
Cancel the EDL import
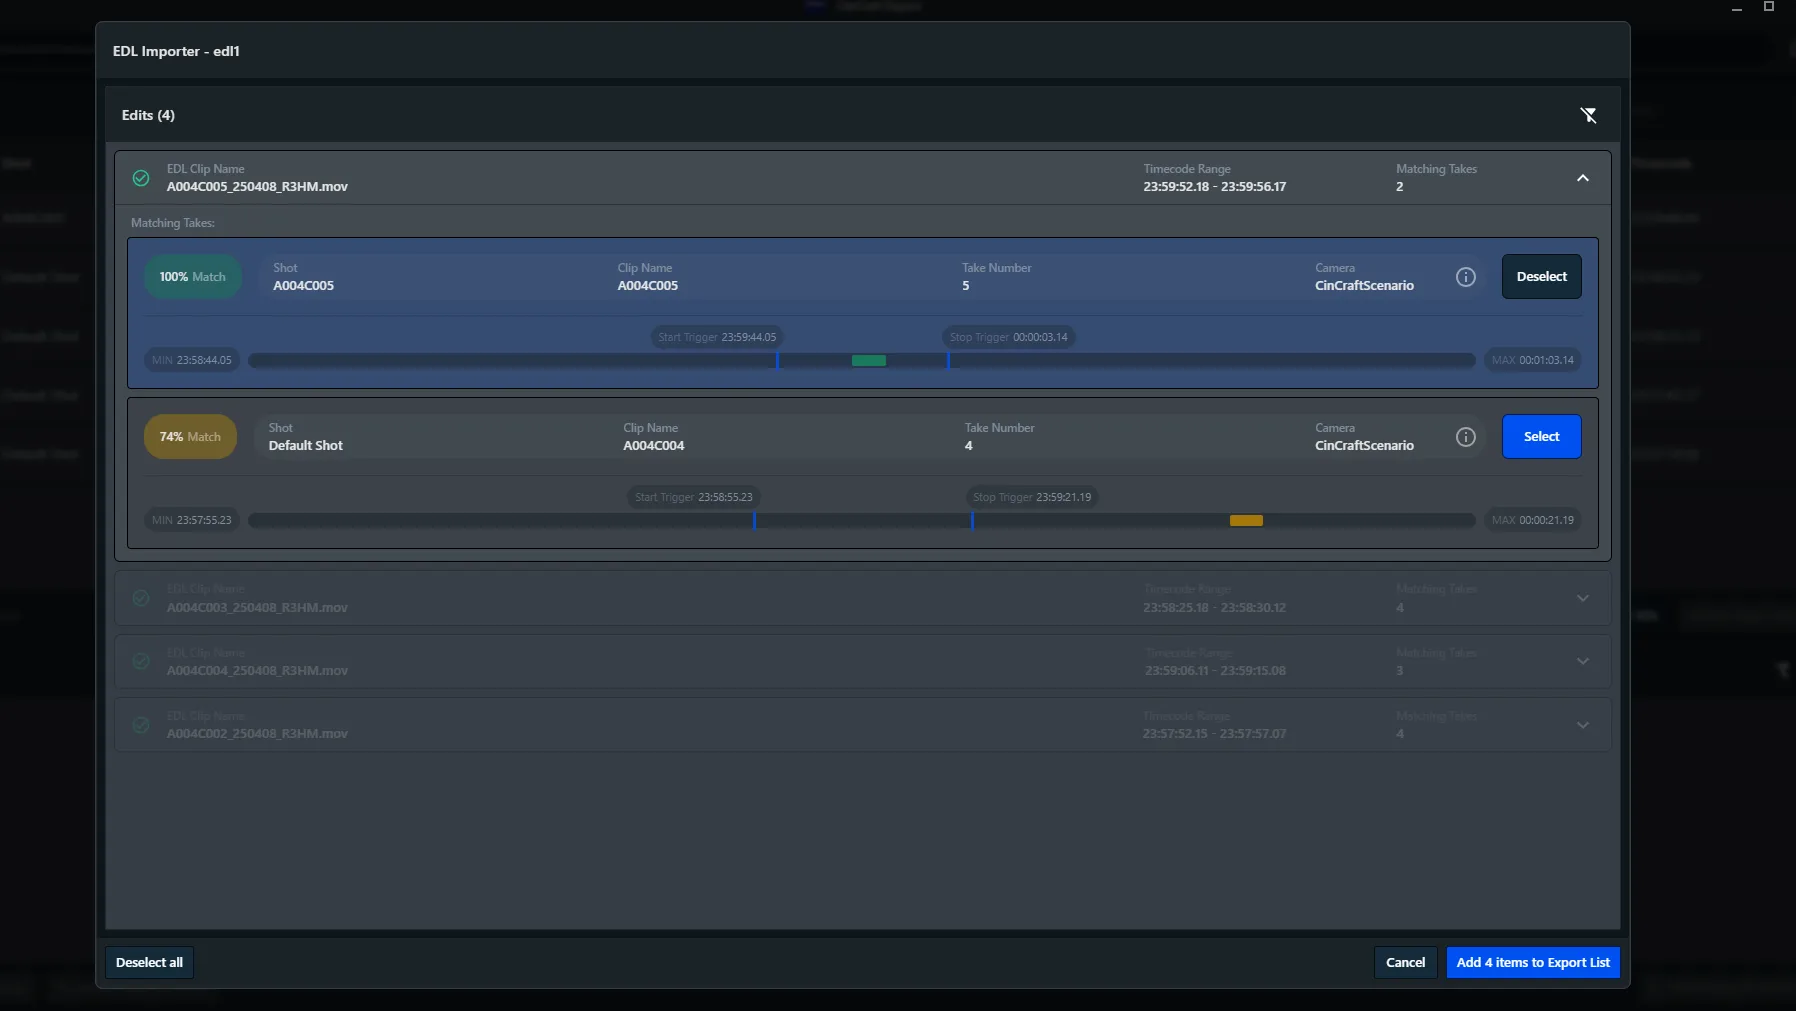(x=1405, y=962)
